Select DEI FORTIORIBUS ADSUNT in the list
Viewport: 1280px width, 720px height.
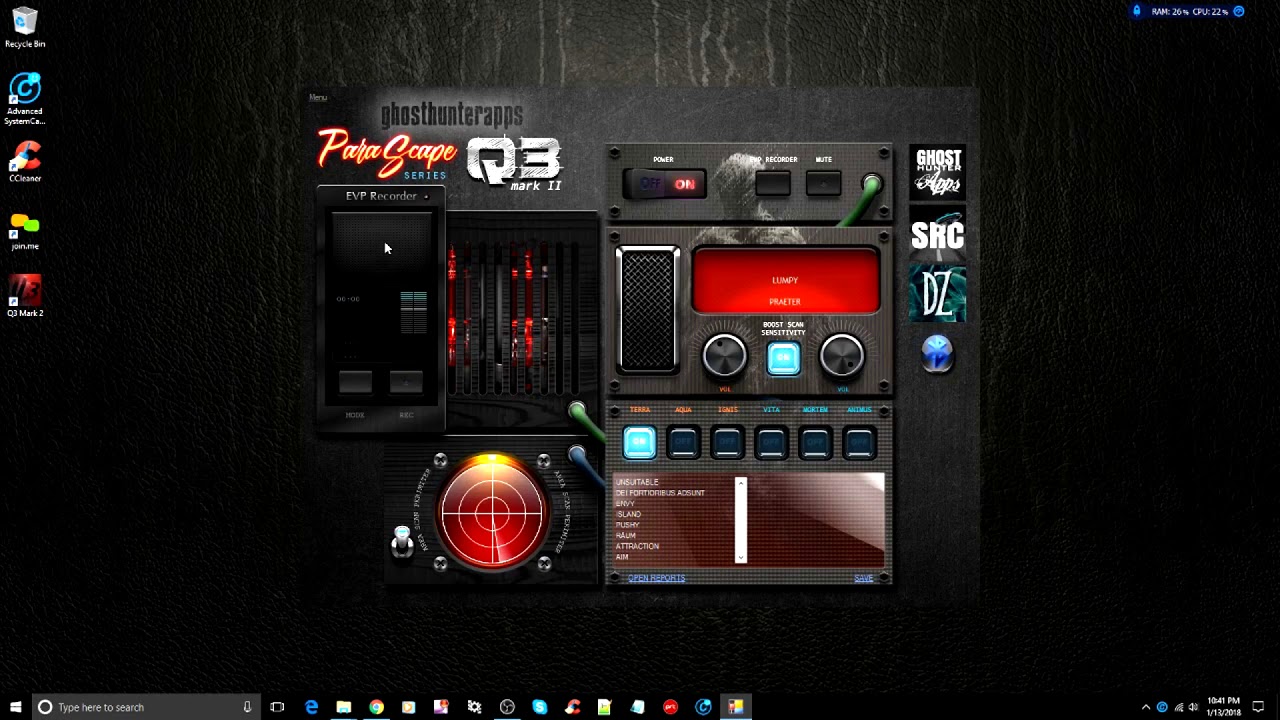click(660, 493)
